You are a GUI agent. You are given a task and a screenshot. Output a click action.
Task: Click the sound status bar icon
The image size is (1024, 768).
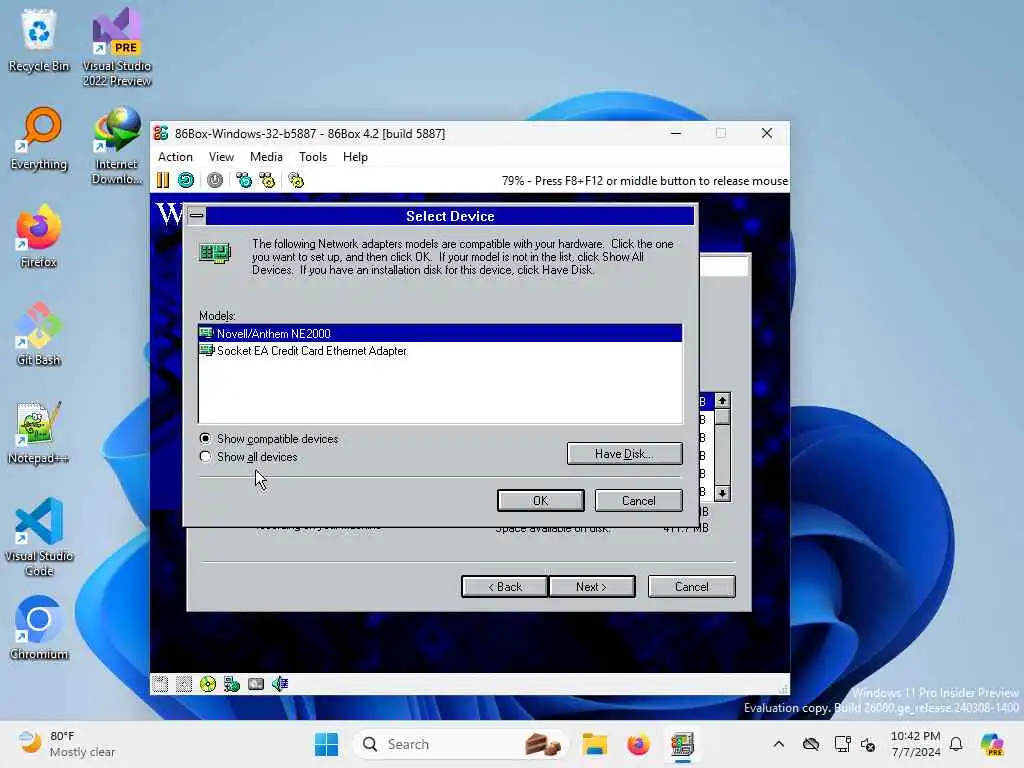pyautogui.click(x=280, y=684)
